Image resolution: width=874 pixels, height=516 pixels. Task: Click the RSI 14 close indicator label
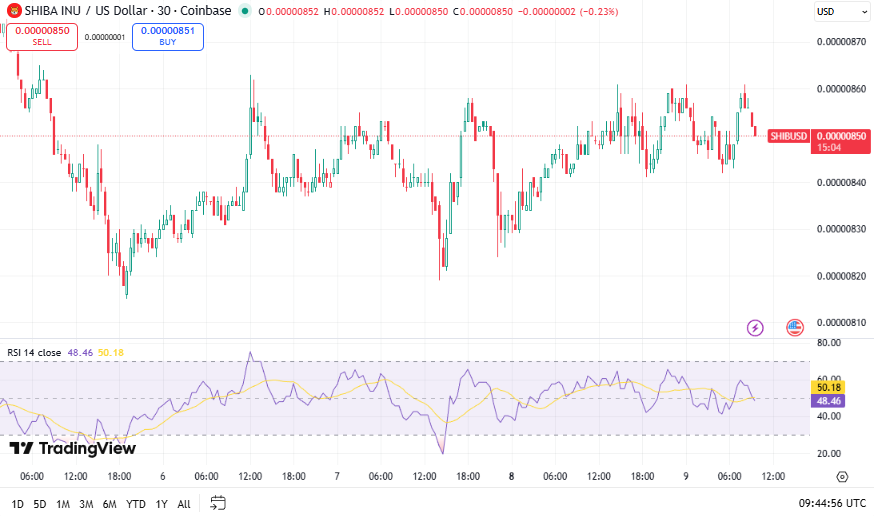[x=34, y=353]
